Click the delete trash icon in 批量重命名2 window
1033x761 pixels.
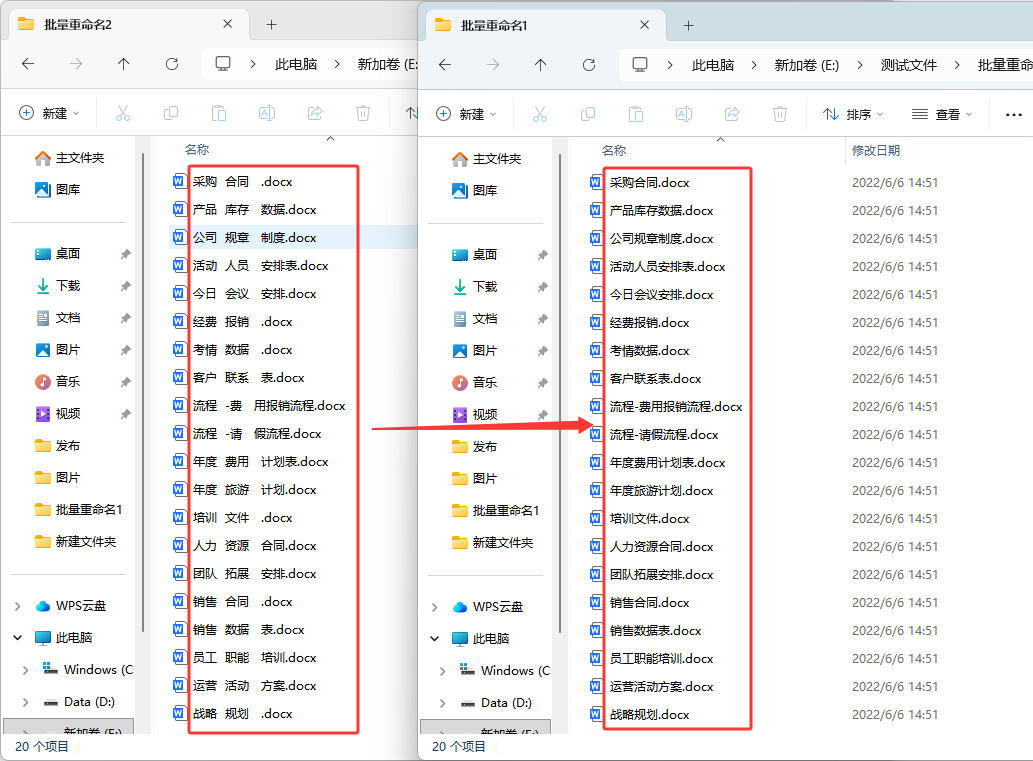coord(363,113)
